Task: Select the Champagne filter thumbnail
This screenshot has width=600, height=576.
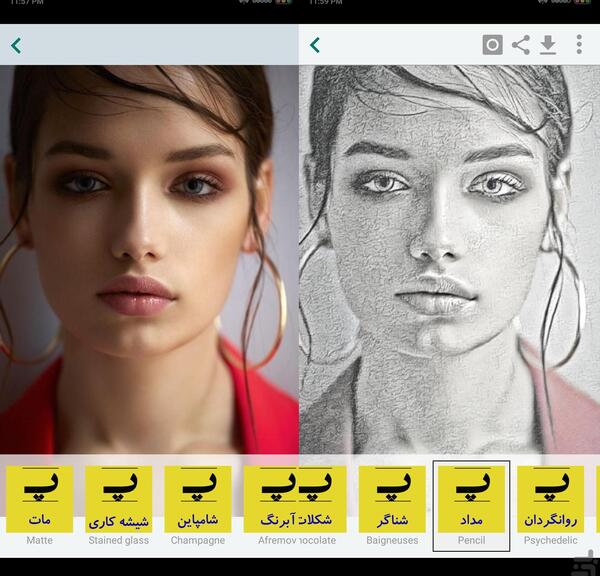Action: point(198,499)
